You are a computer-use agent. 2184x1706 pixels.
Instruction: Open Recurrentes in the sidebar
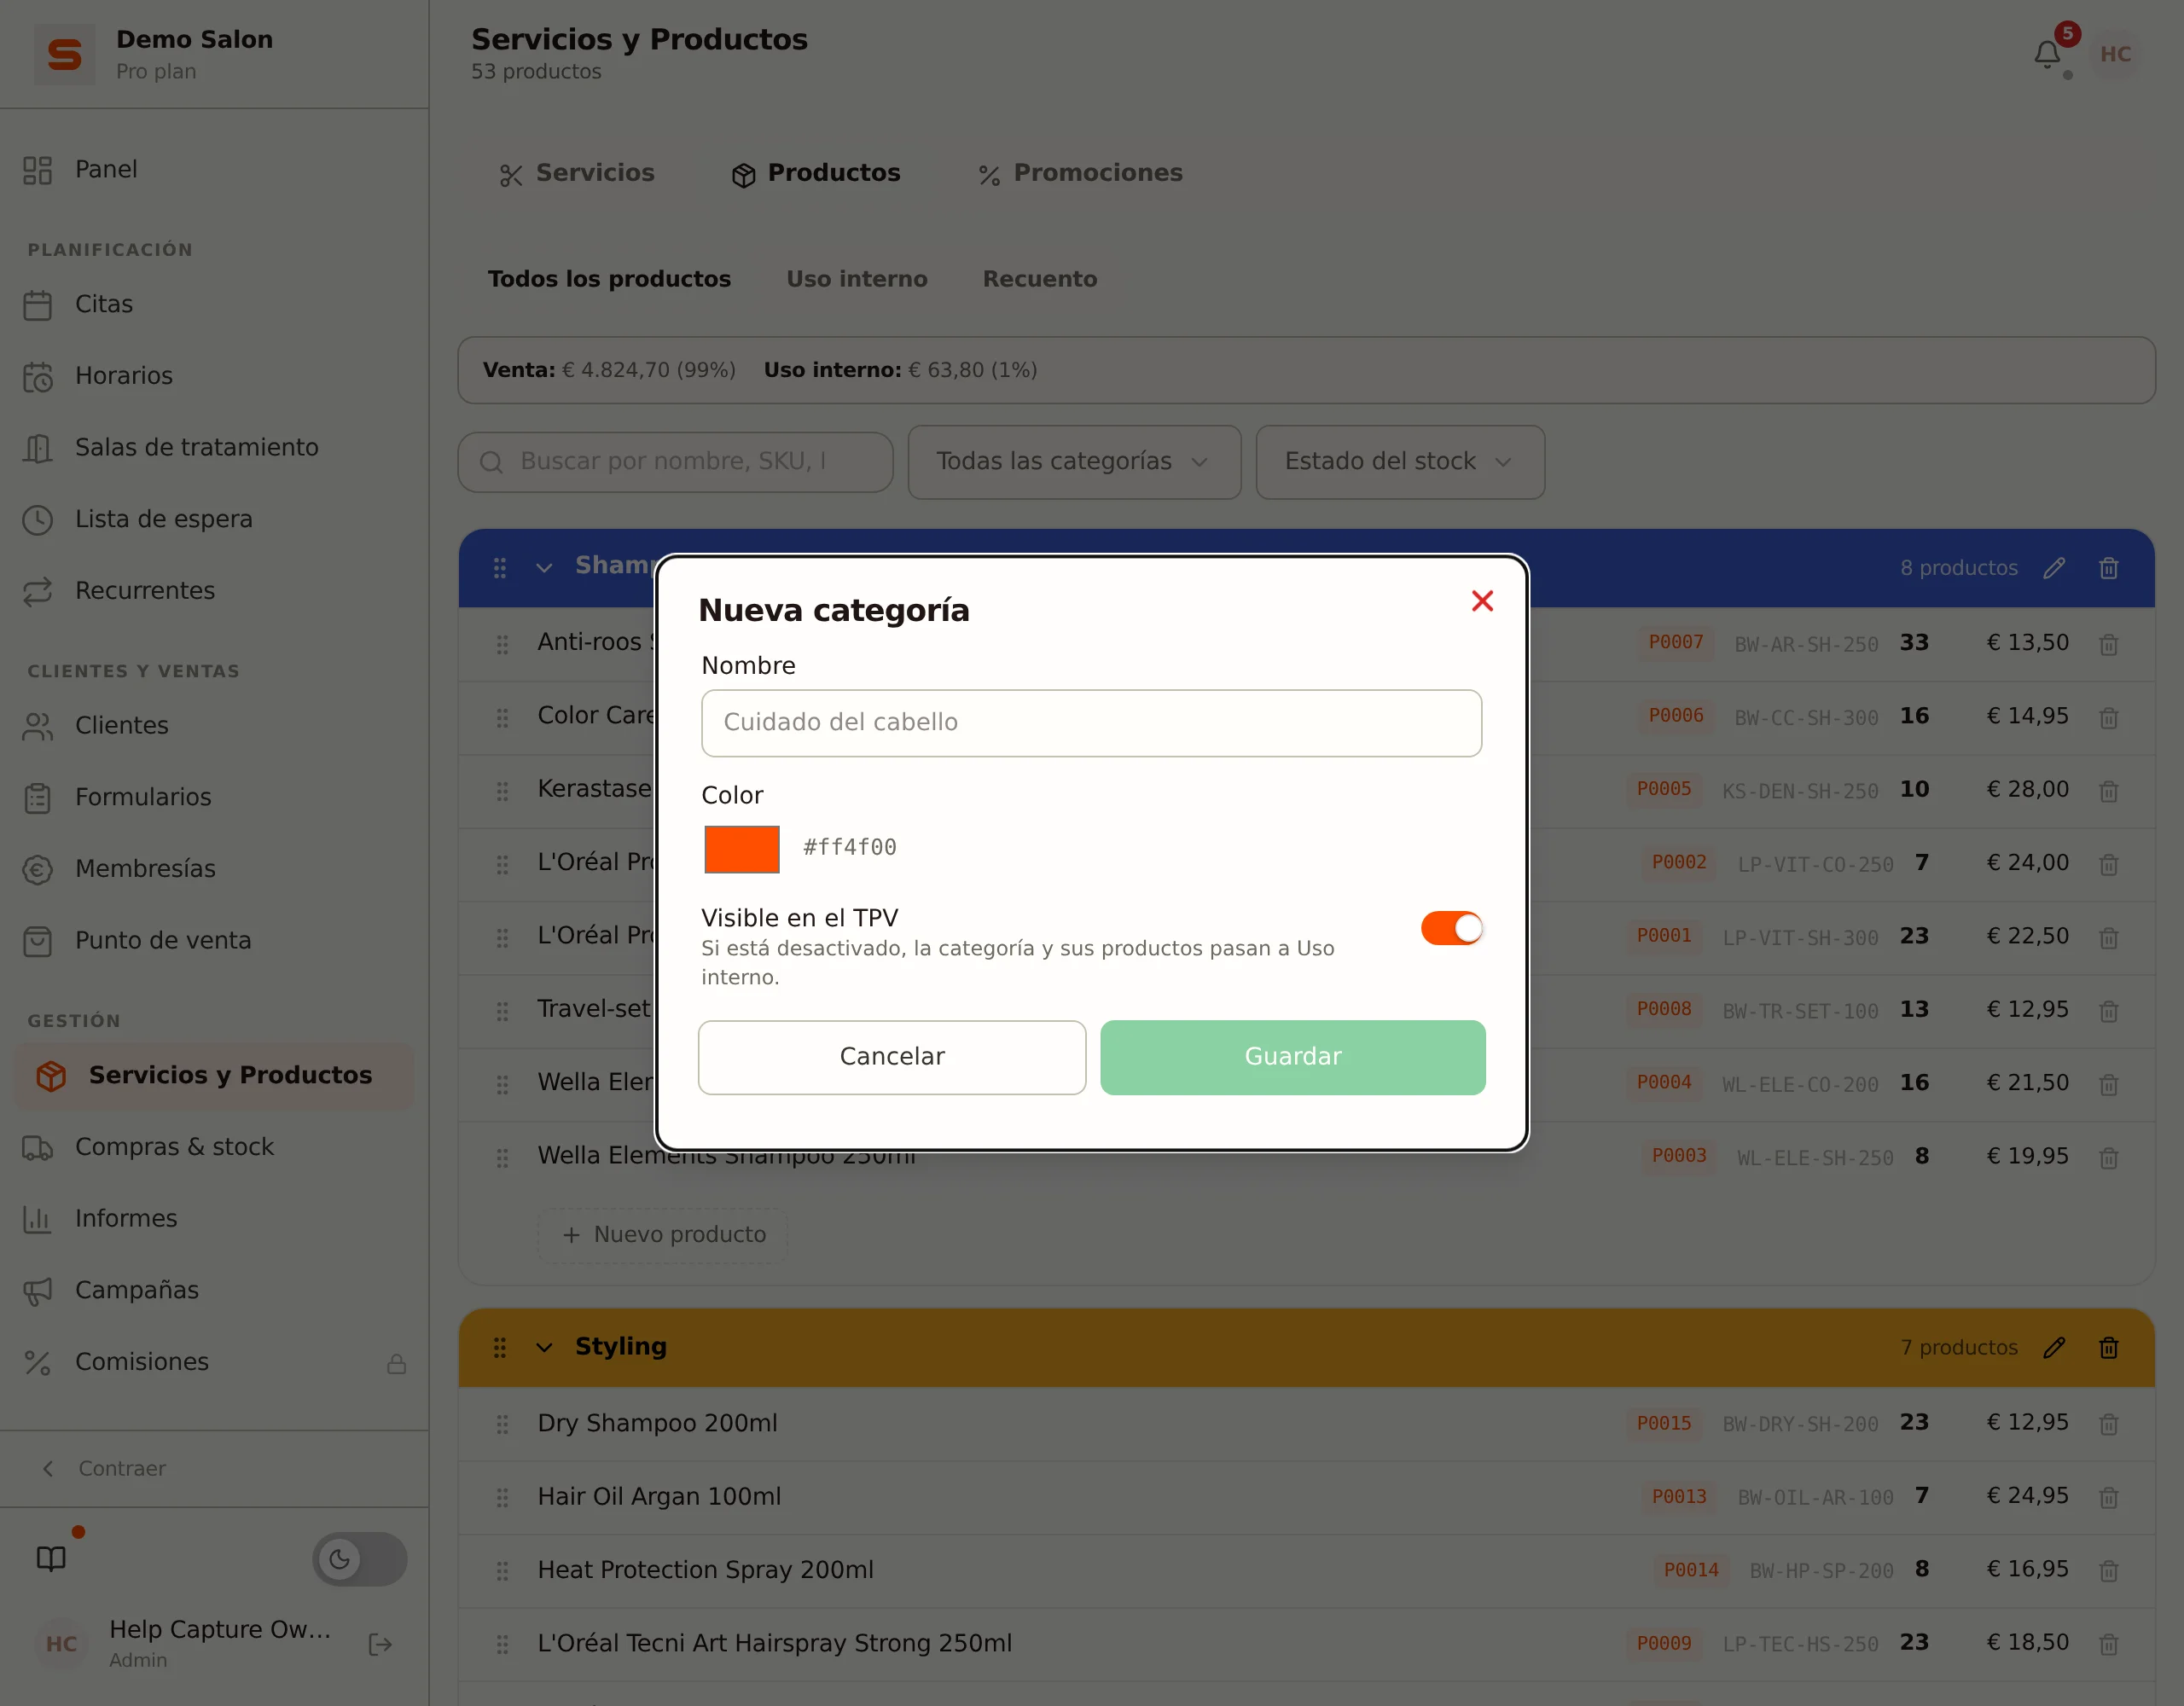tap(214, 591)
